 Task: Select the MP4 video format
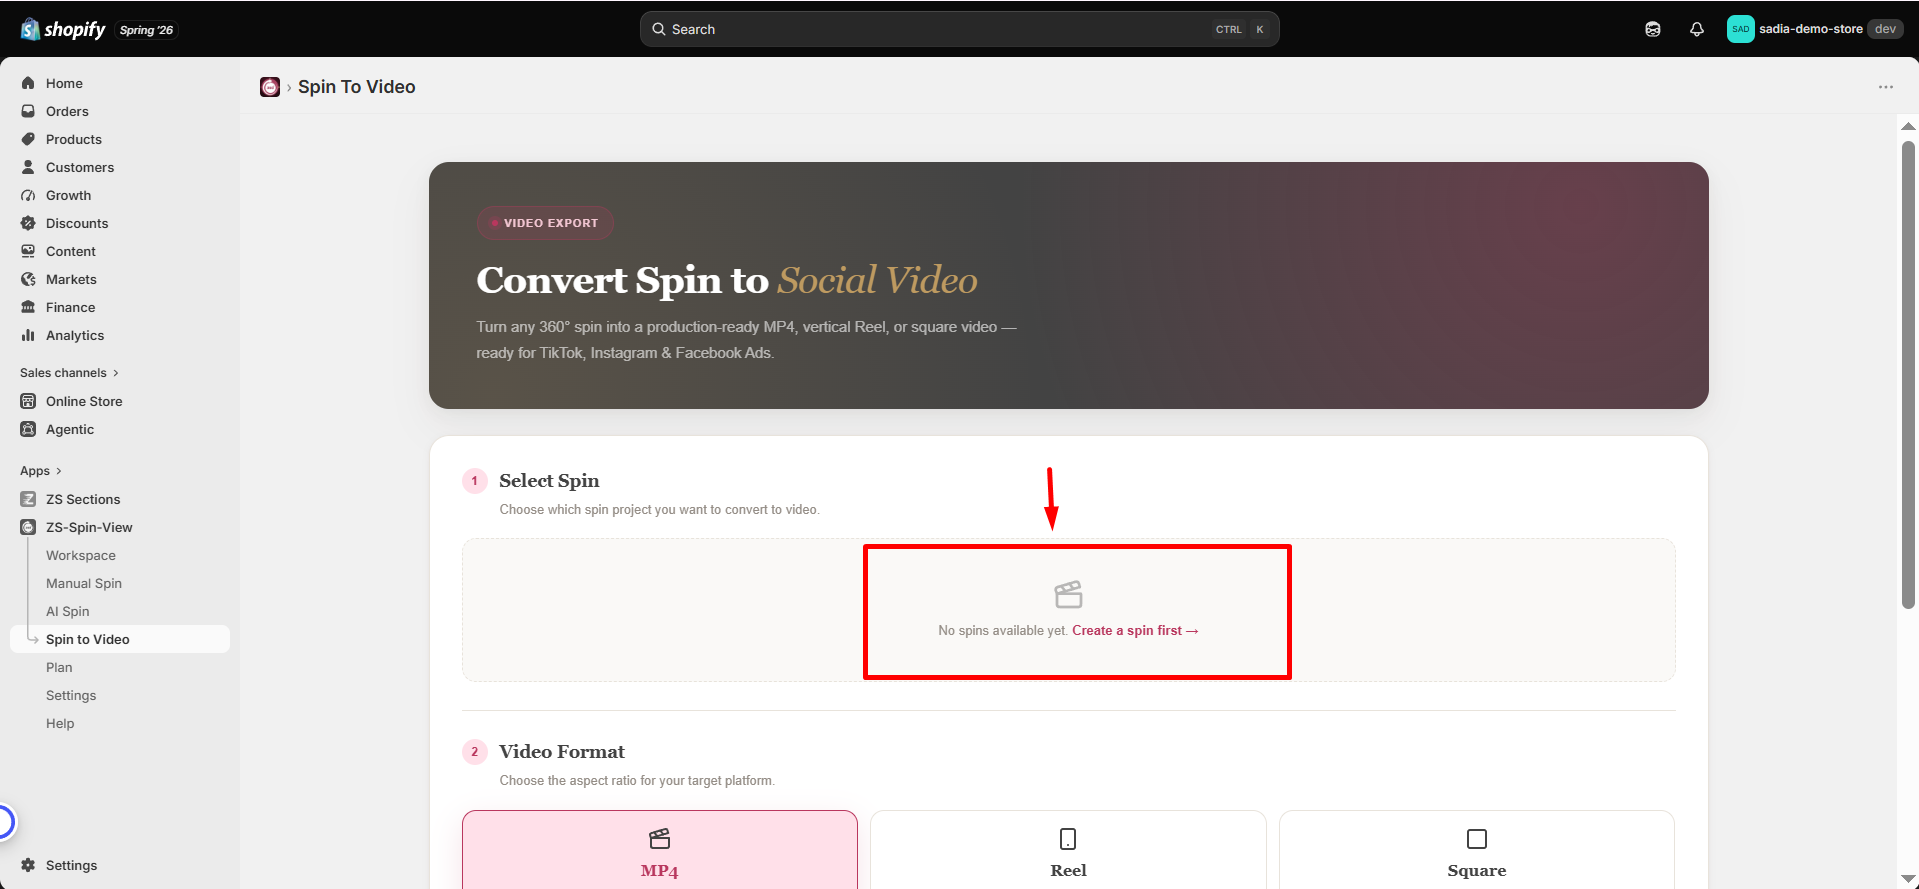click(x=660, y=849)
